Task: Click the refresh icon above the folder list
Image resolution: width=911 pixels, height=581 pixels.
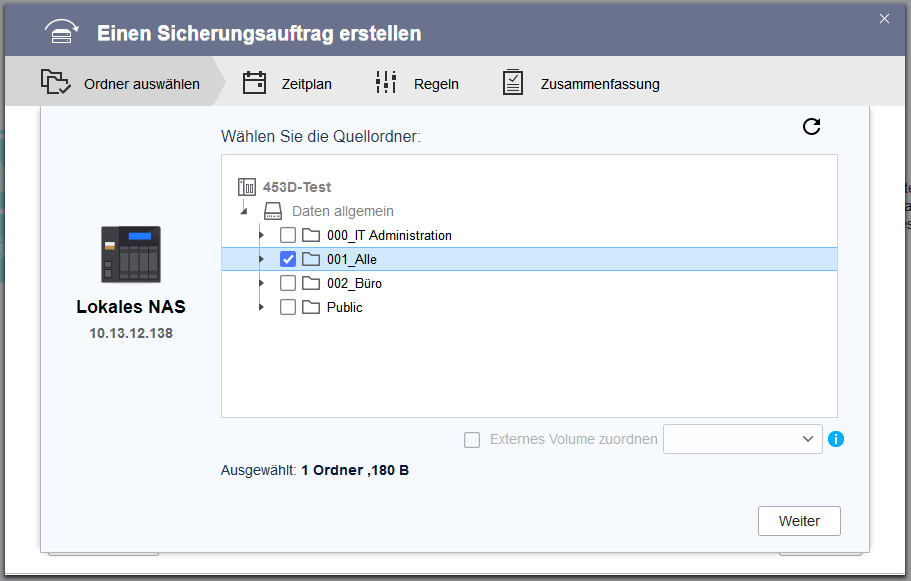Action: tap(811, 127)
